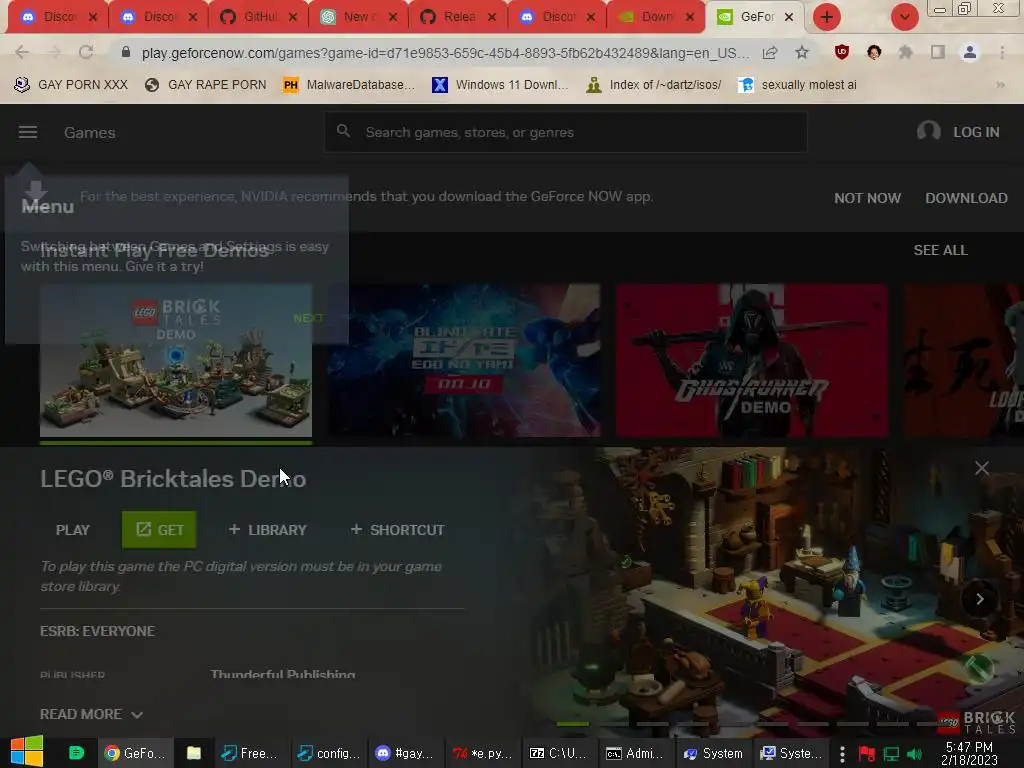
Task: Bookmark this page with the star icon
Action: (x=802, y=53)
